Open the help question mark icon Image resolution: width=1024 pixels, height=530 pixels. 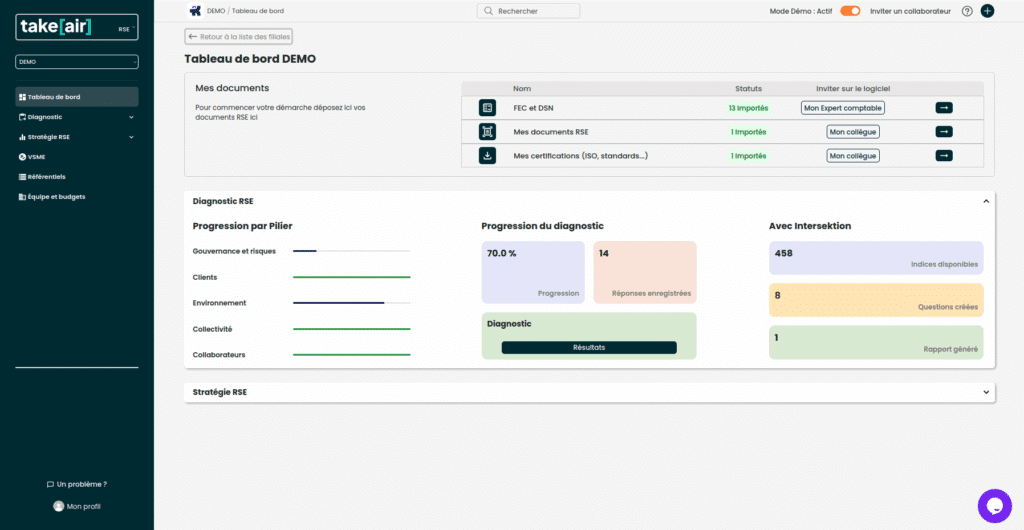(967, 11)
